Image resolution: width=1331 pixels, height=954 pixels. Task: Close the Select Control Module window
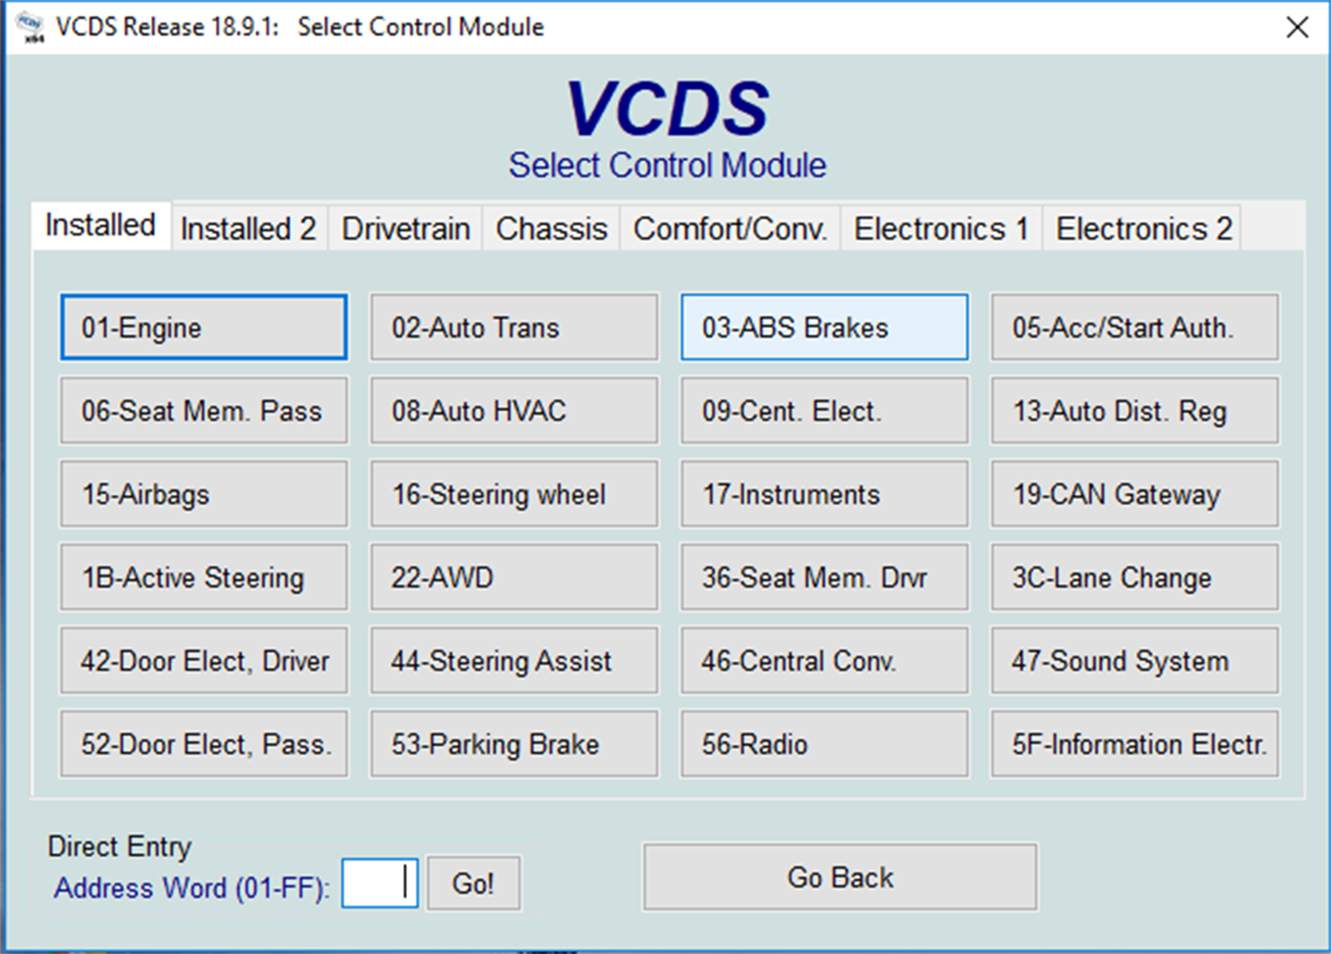(x=1297, y=27)
